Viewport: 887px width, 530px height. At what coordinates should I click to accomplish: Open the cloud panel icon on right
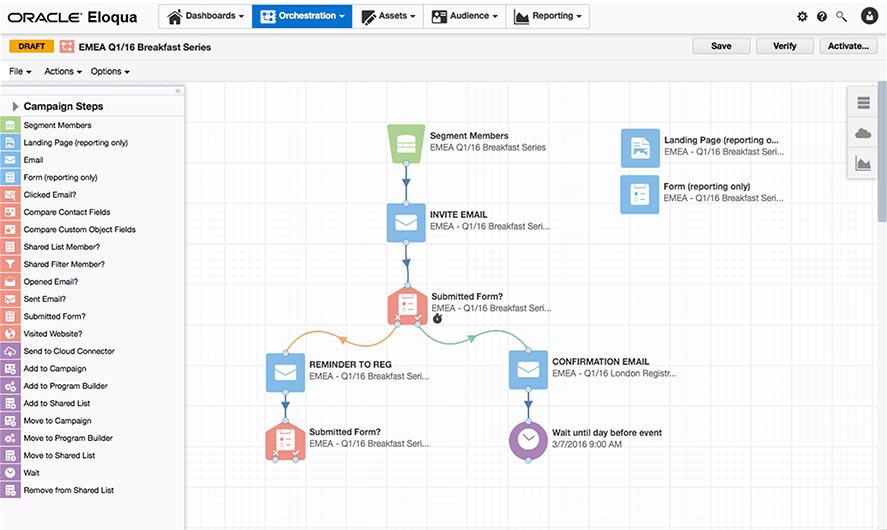coord(863,133)
